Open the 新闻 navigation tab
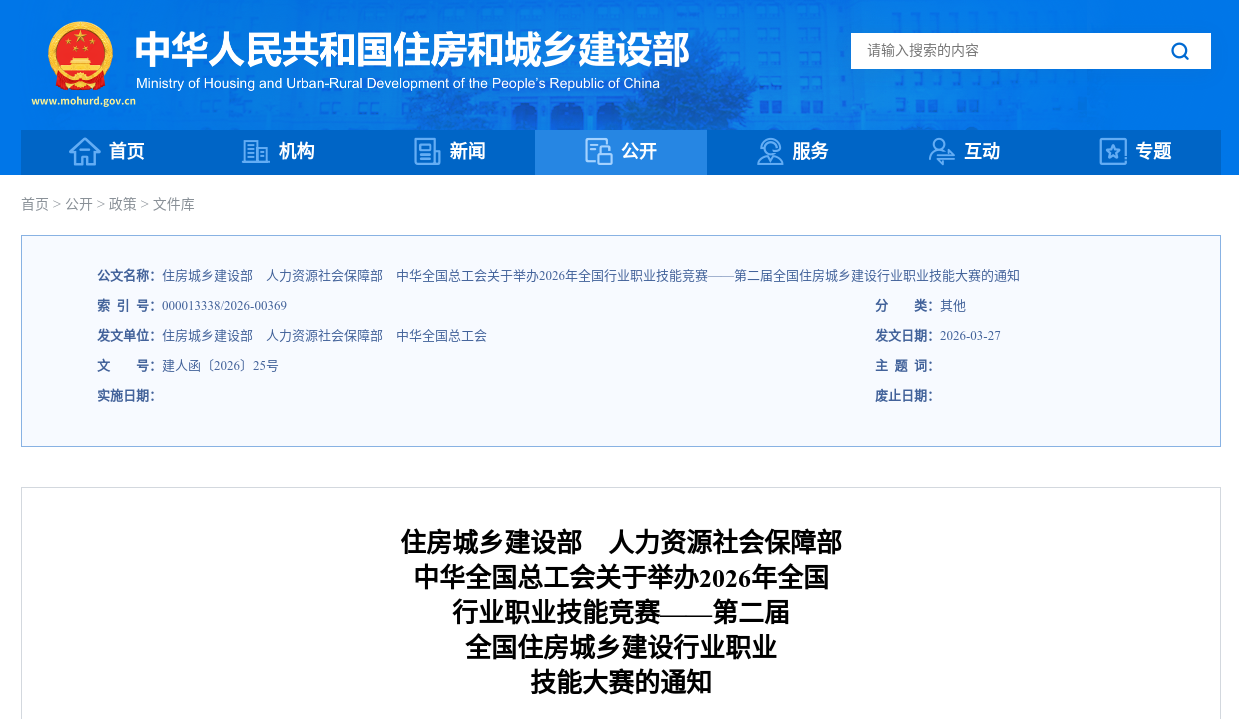Image resolution: width=1239 pixels, height=719 pixels. 467,152
